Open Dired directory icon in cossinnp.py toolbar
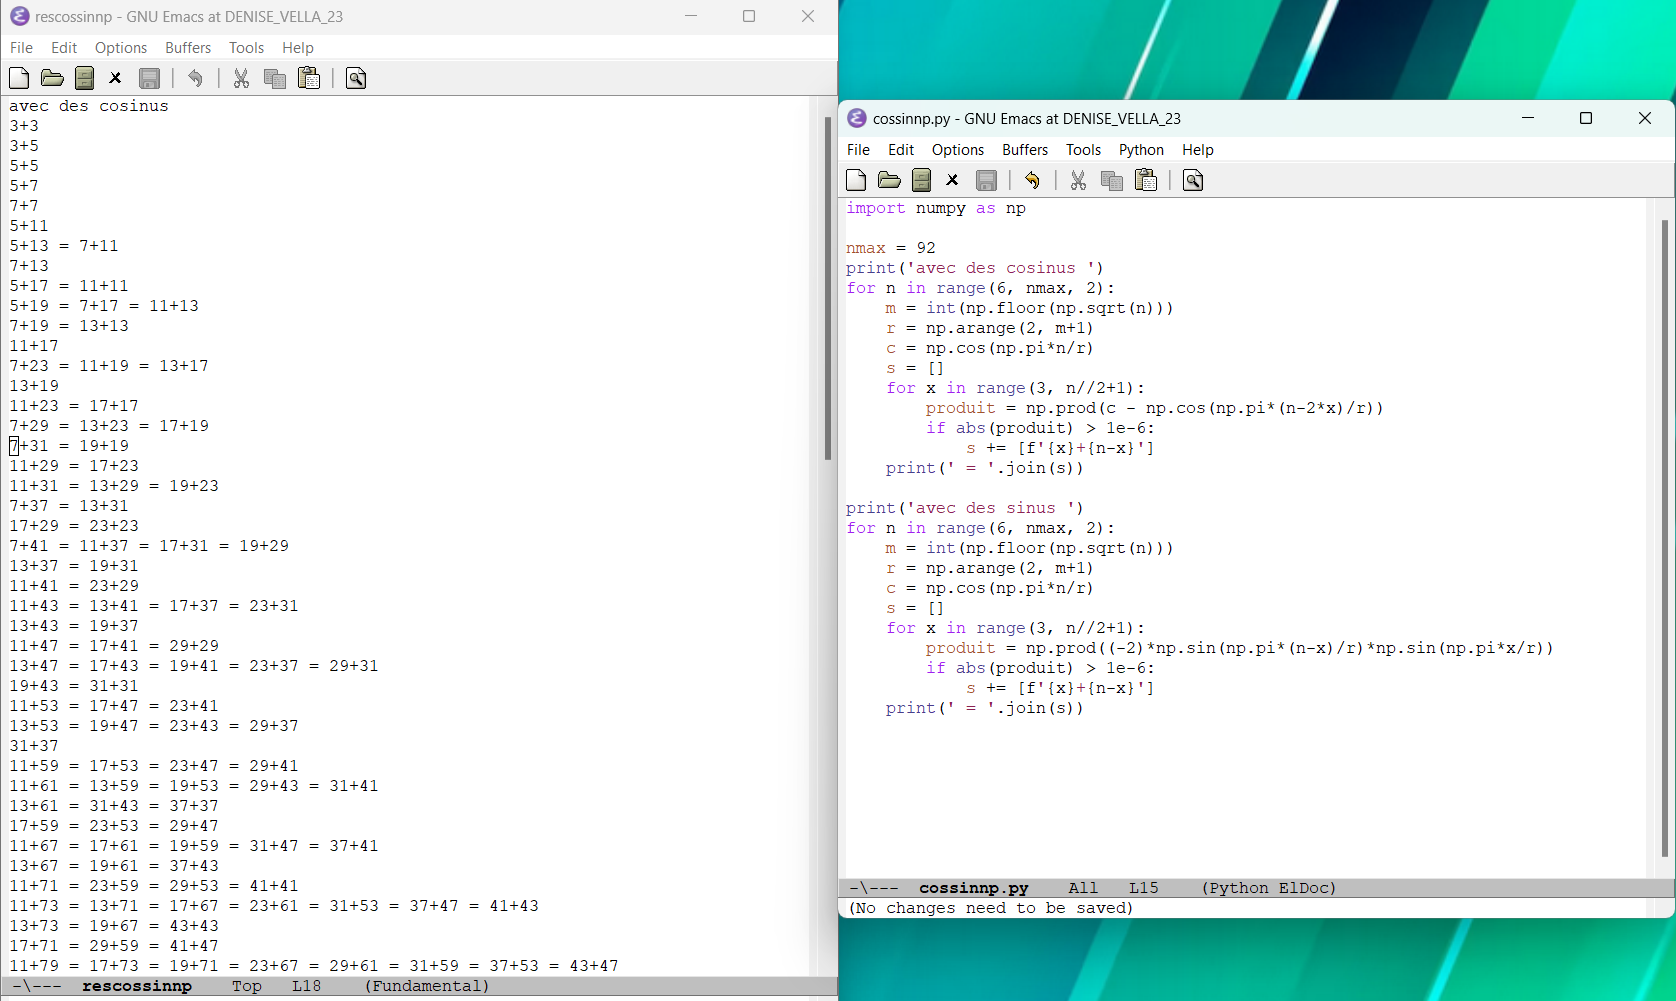 click(921, 180)
